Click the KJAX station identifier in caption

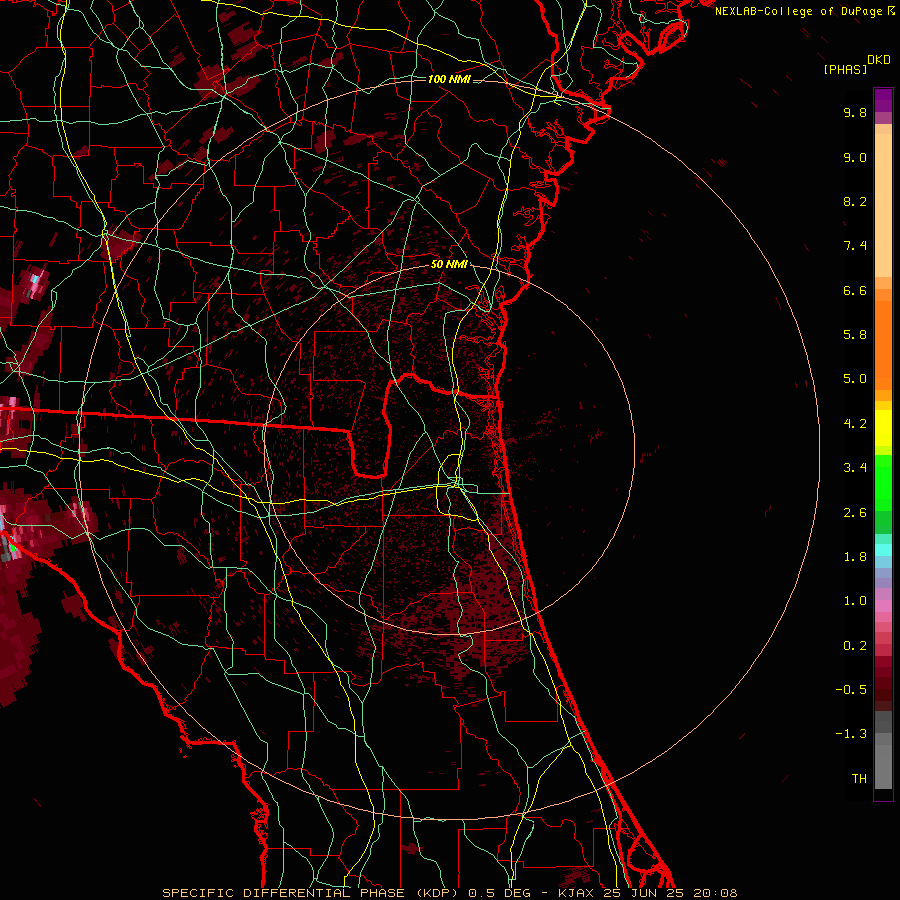coord(576,893)
